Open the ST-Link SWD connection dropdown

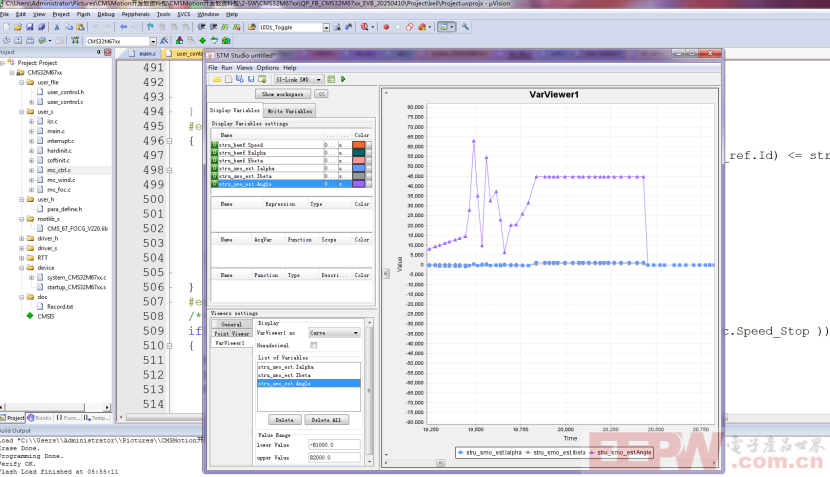pyautogui.click(x=319, y=79)
